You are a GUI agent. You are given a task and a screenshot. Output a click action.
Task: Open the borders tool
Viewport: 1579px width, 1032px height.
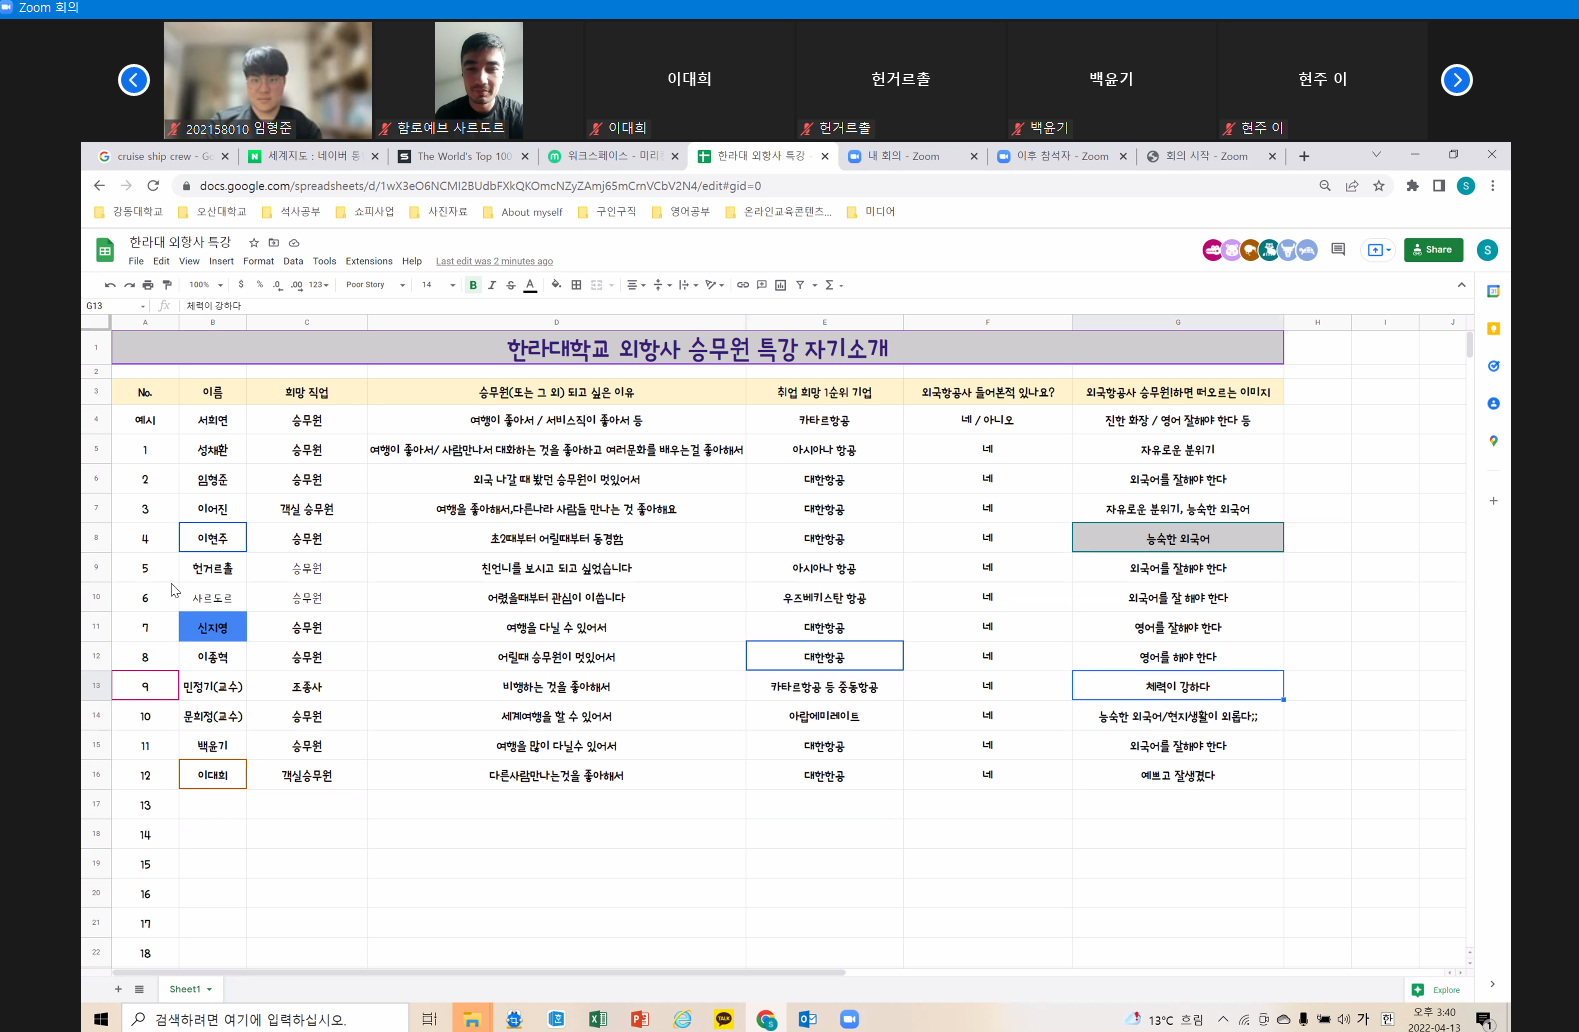pos(576,285)
